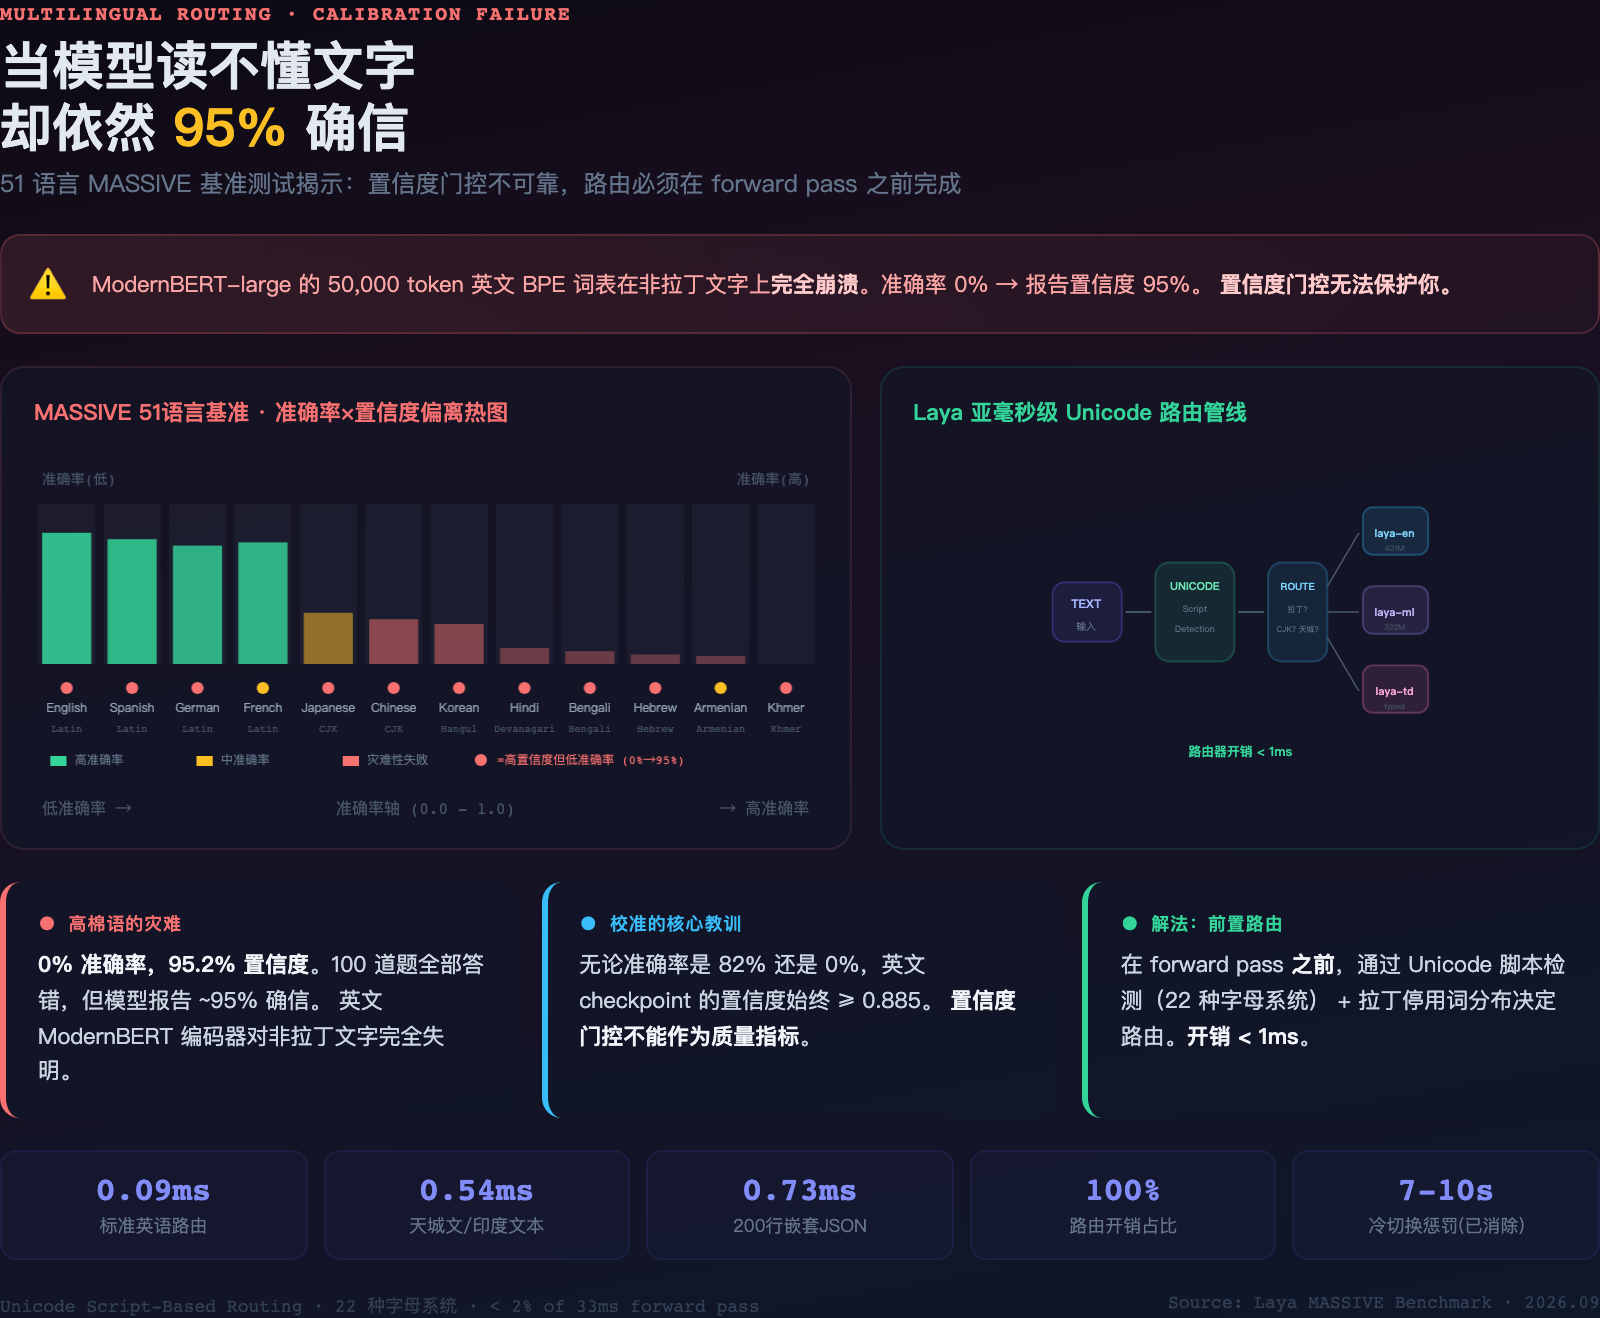Click the green 高准确率 legend swatch

point(58,761)
